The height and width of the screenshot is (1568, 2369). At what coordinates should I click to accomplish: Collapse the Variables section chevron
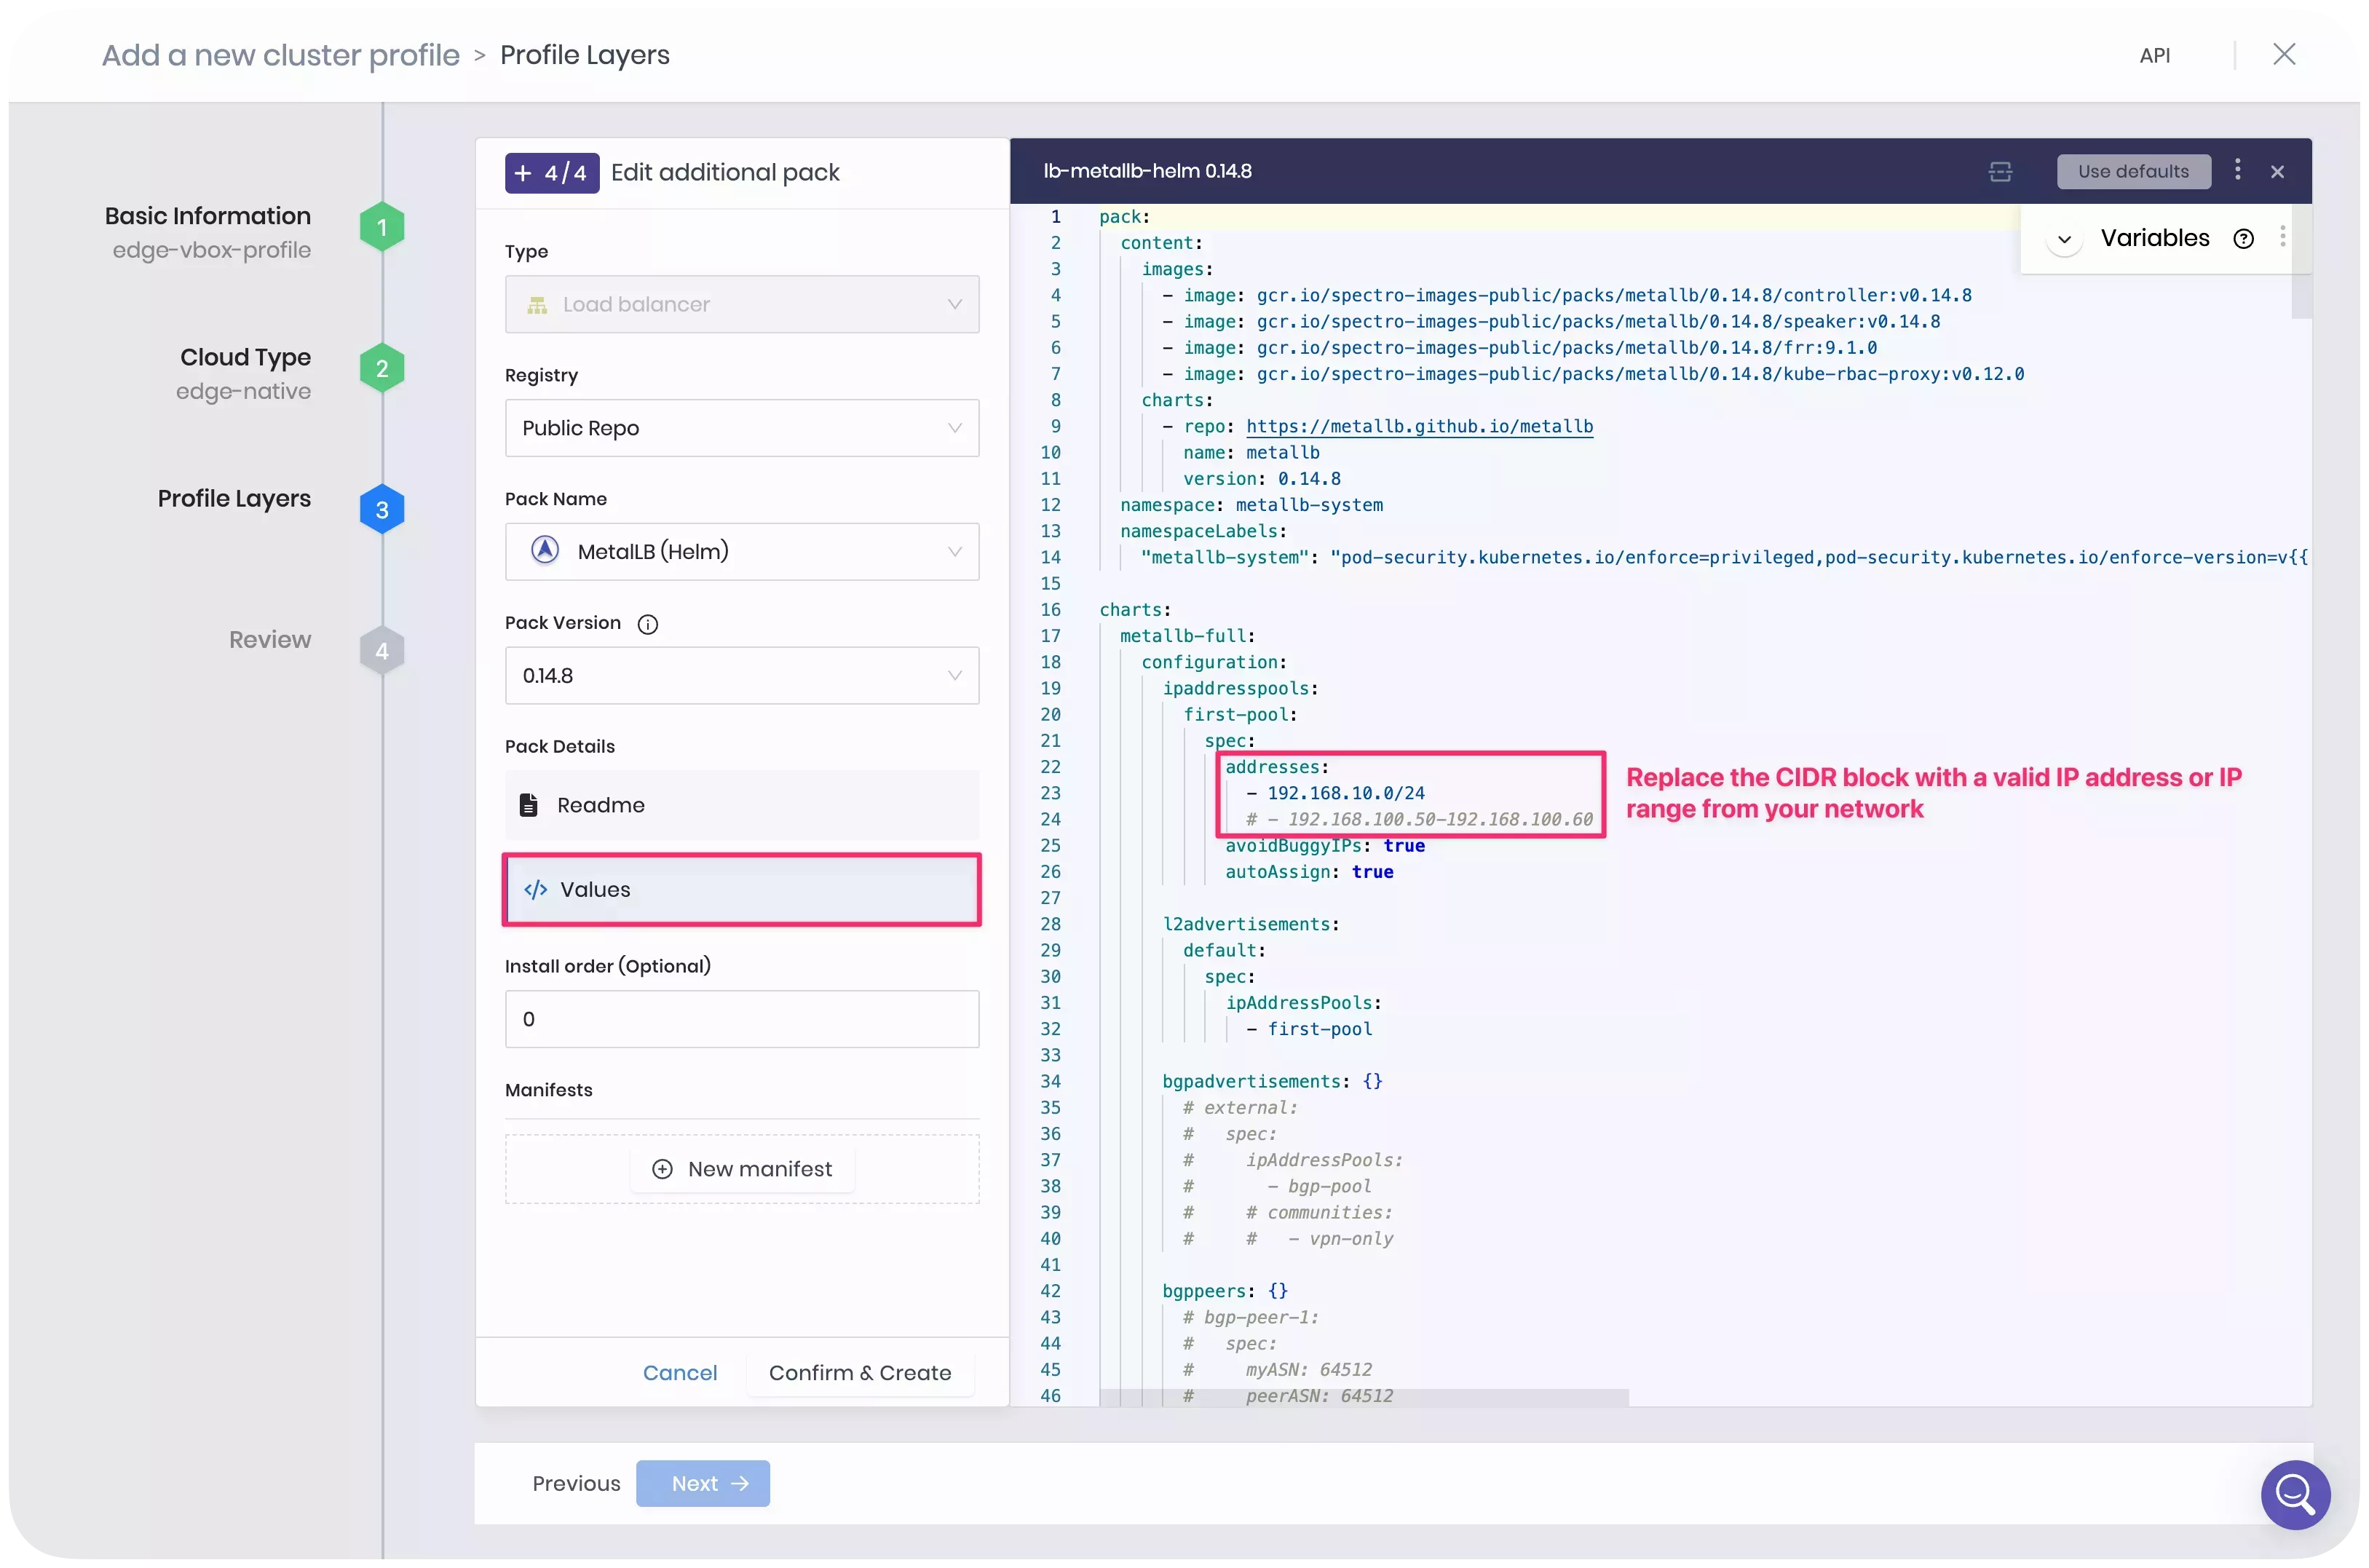[x=2065, y=237]
